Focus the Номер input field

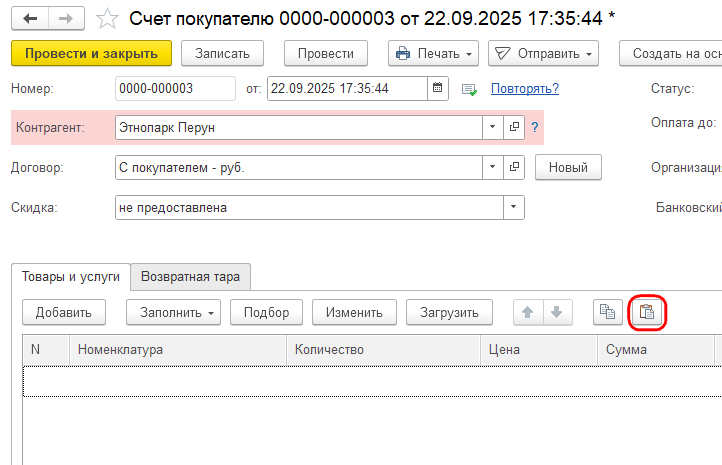click(x=175, y=88)
